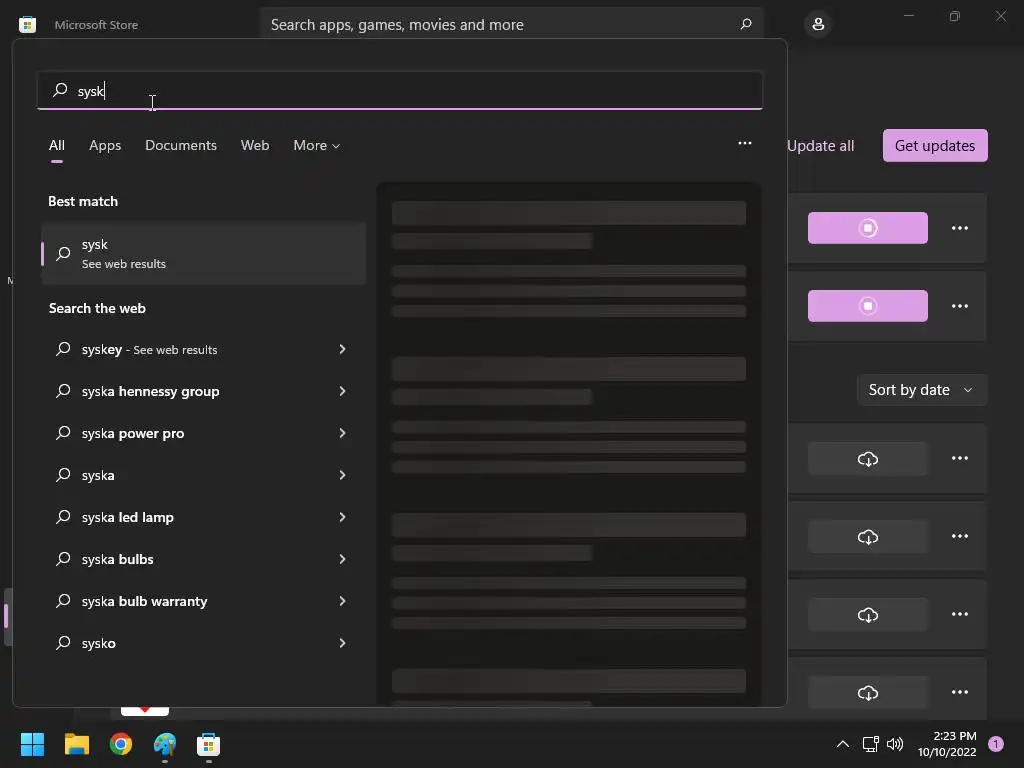Open the notification center badge
This screenshot has width=1024, height=768.
tap(995, 744)
